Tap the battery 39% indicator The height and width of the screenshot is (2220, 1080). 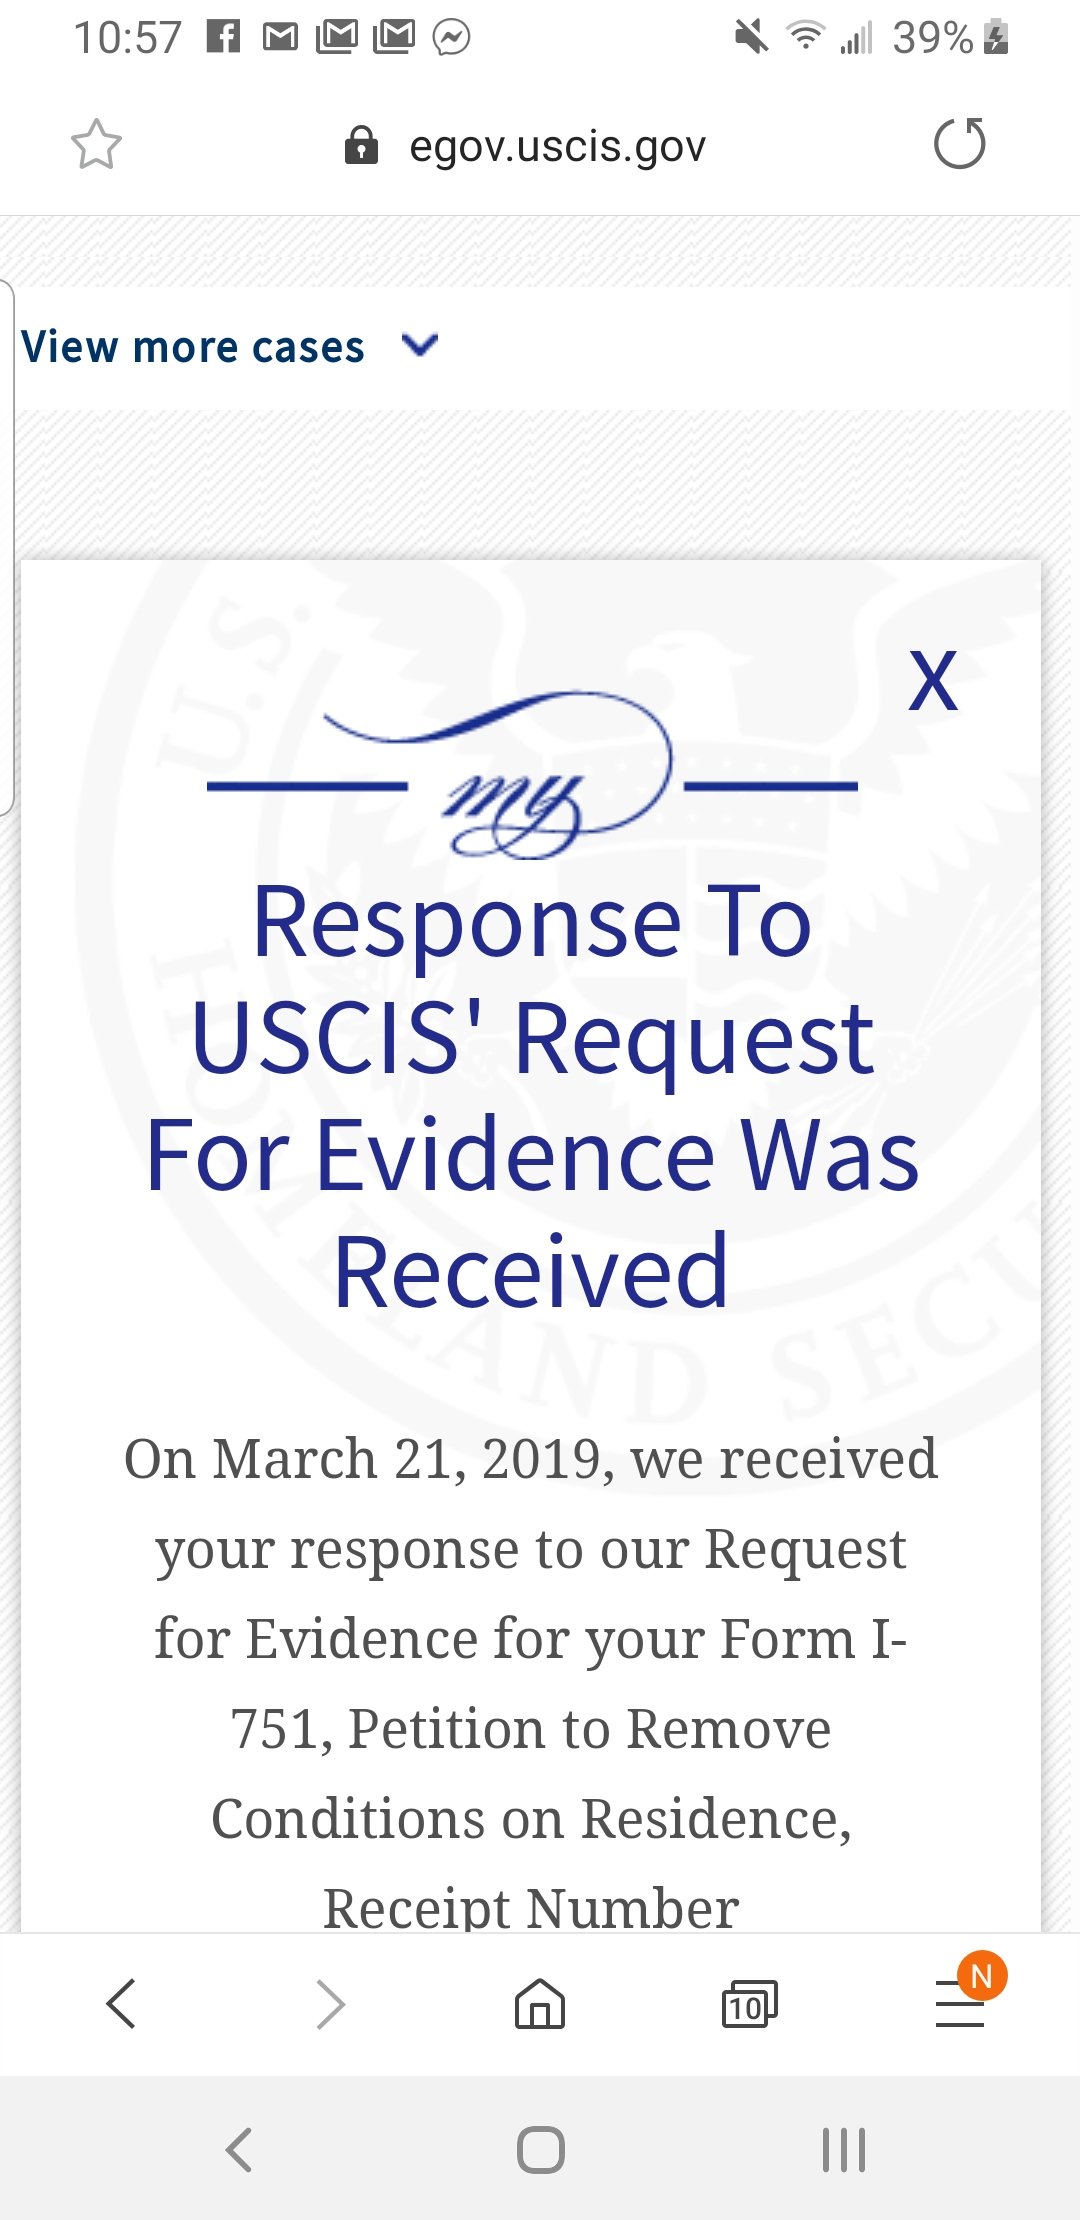pyautogui.click(x=950, y=38)
